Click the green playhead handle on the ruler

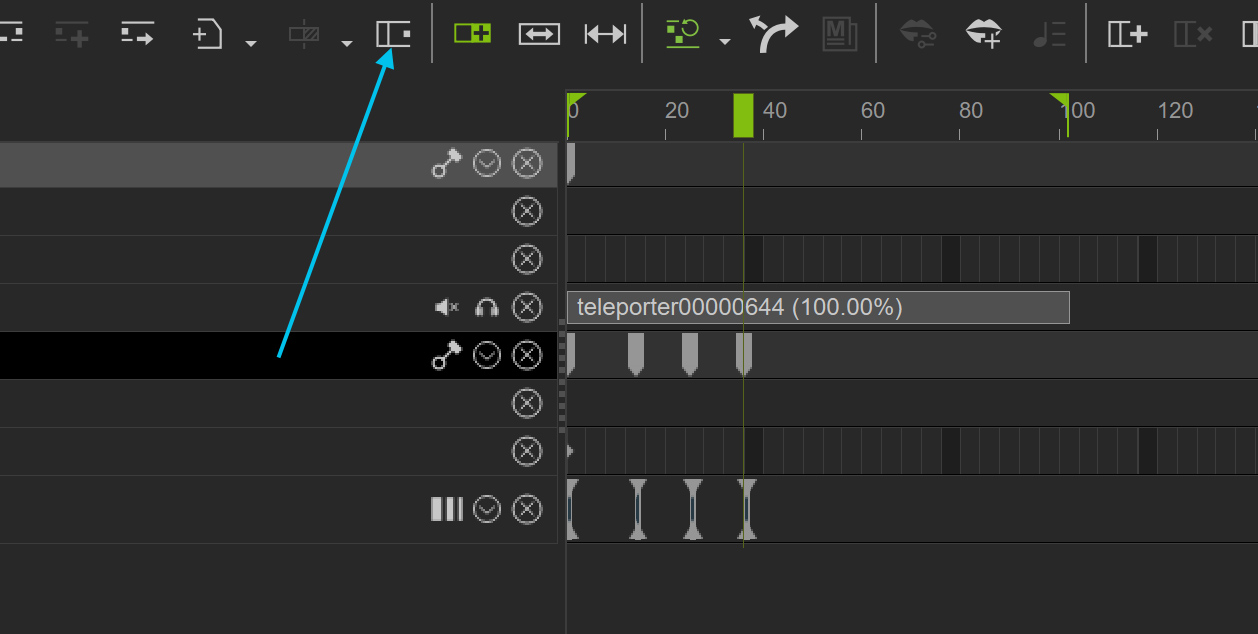tap(743, 114)
